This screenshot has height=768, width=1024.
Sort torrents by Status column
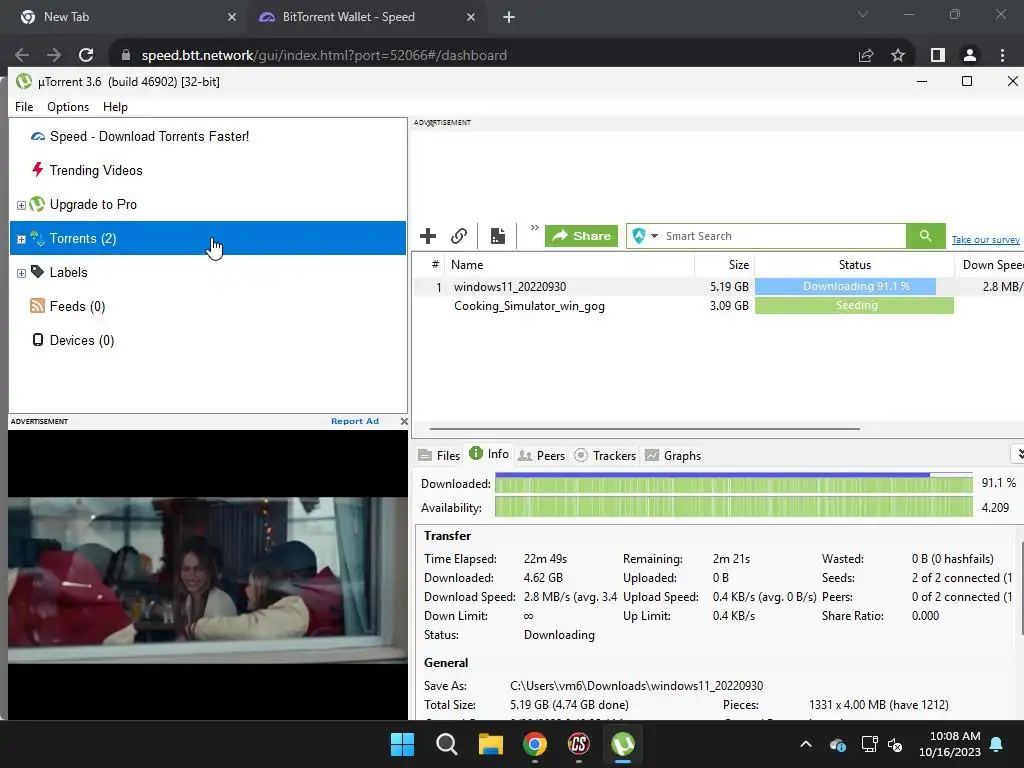pyautogui.click(x=854, y=264)
